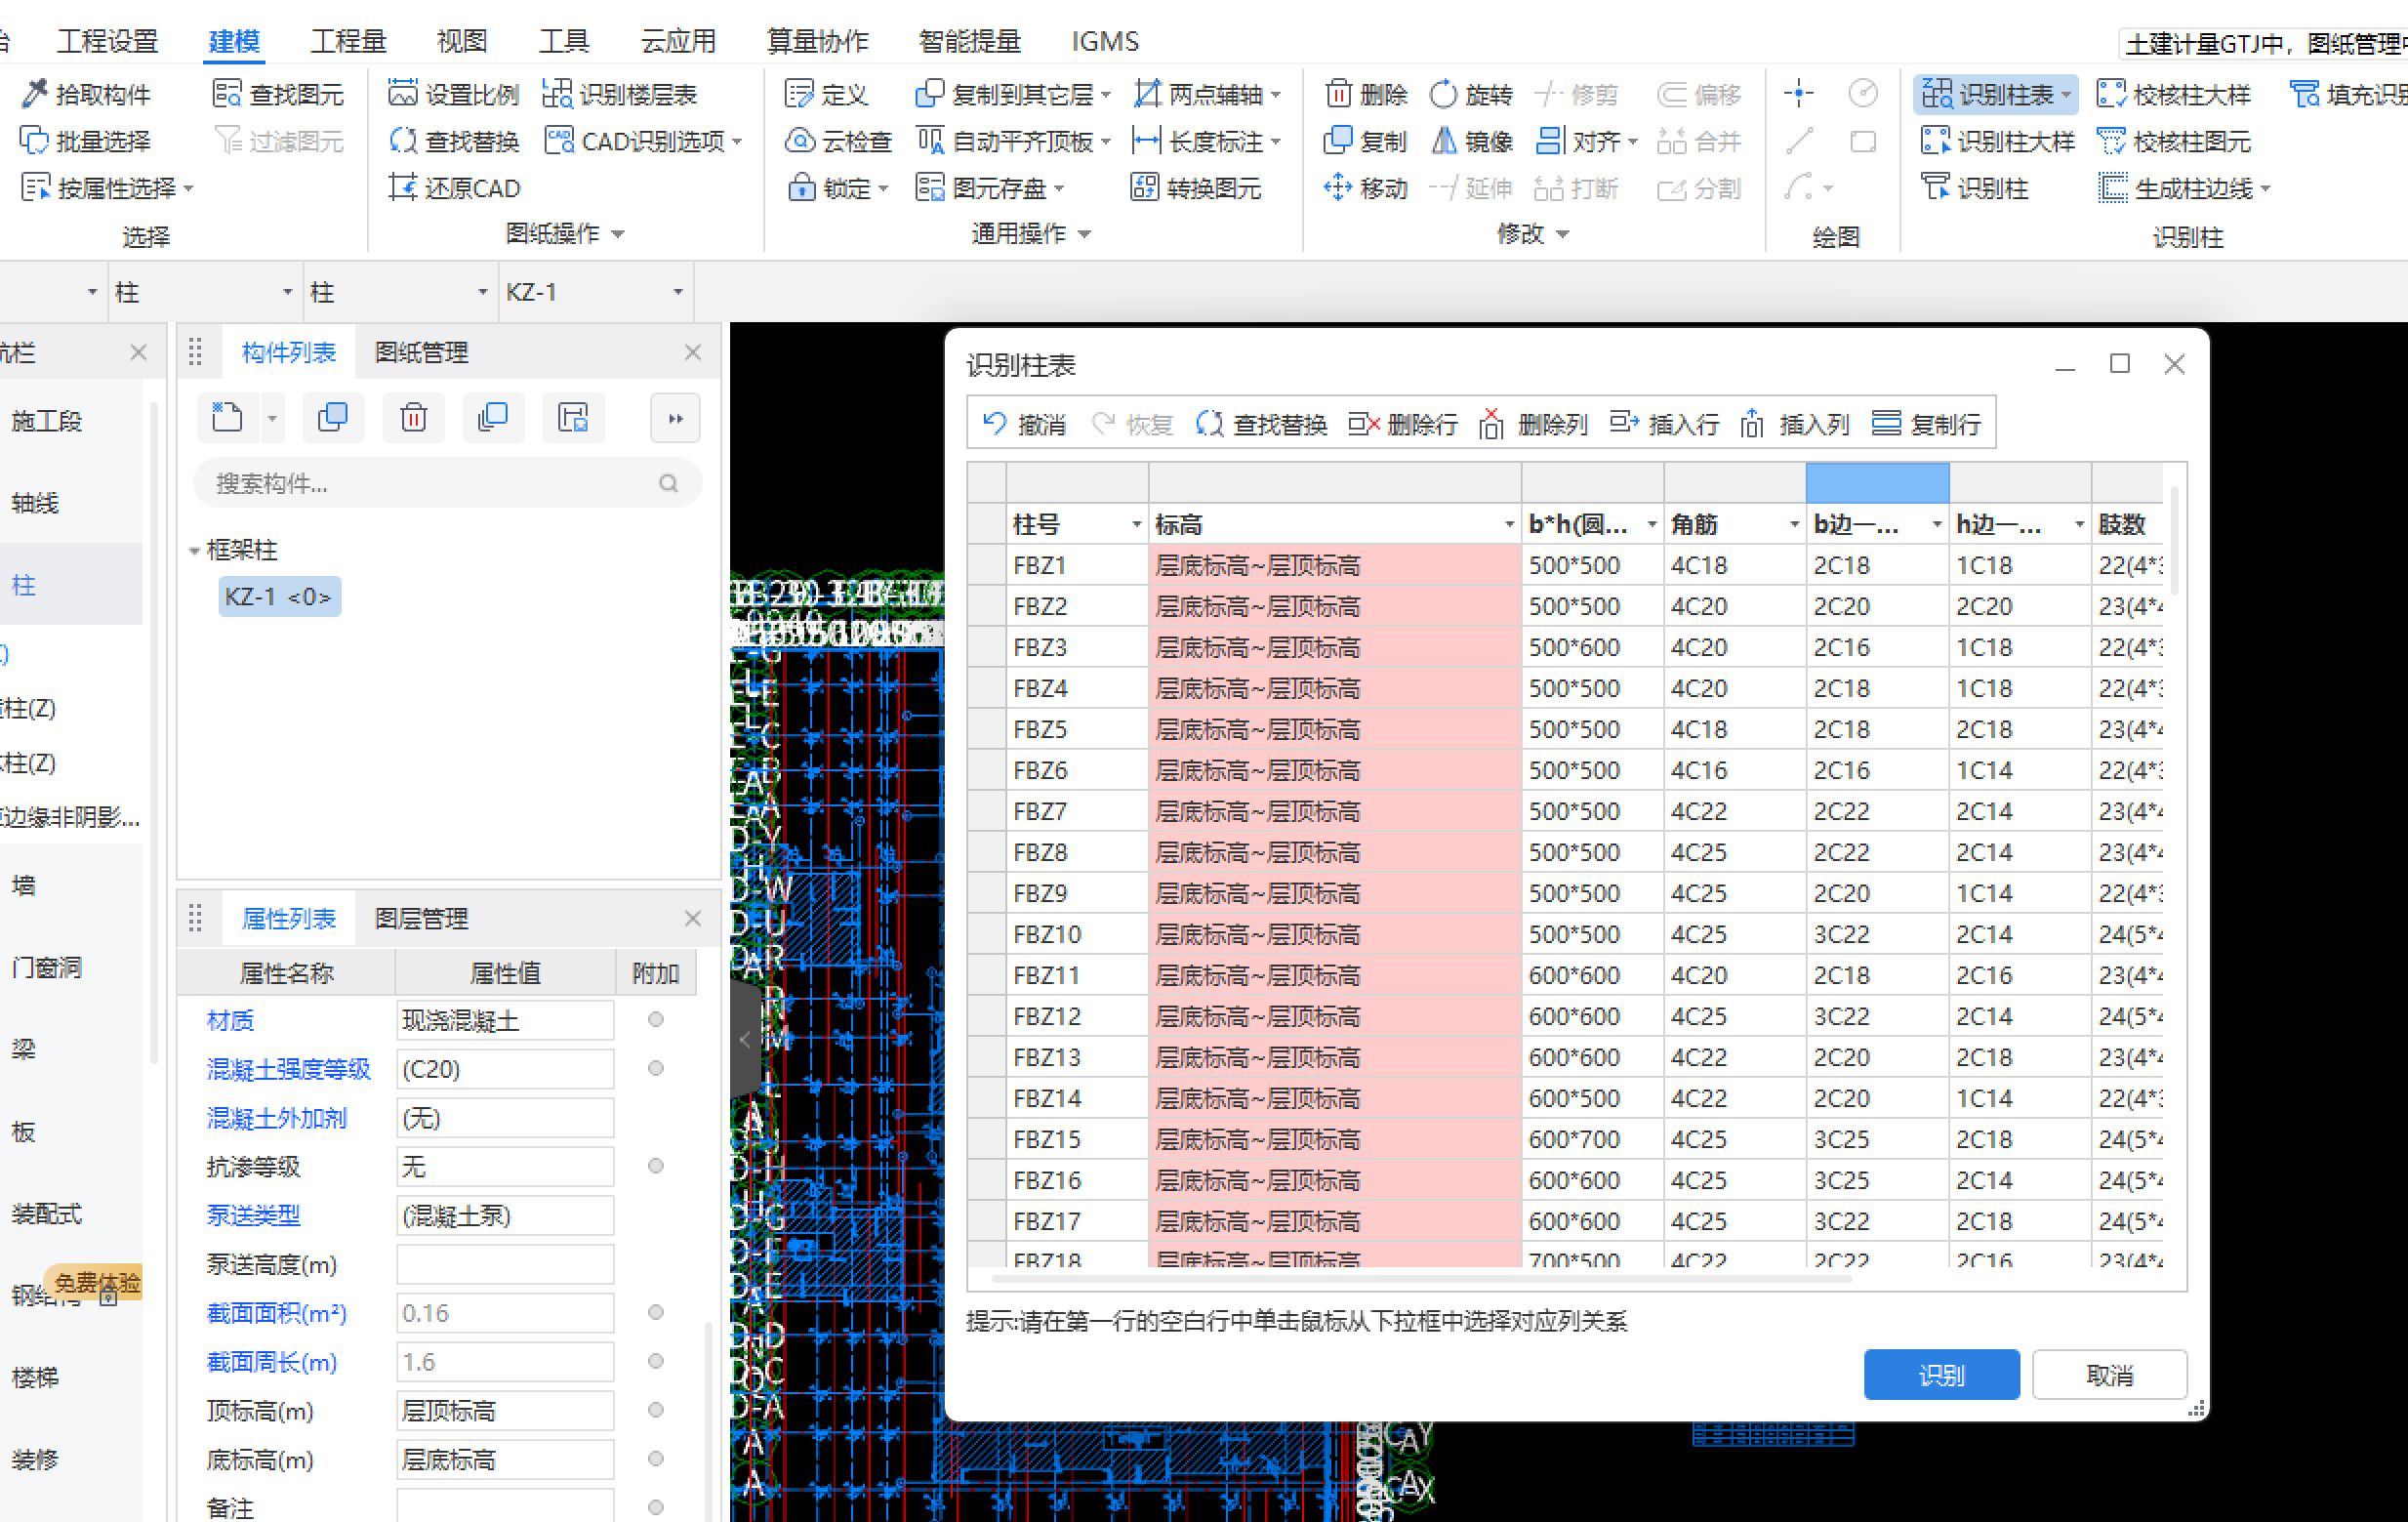Switch to the 图纸管理 tab
This screenshot has width=2408, height=1522.
421,352
